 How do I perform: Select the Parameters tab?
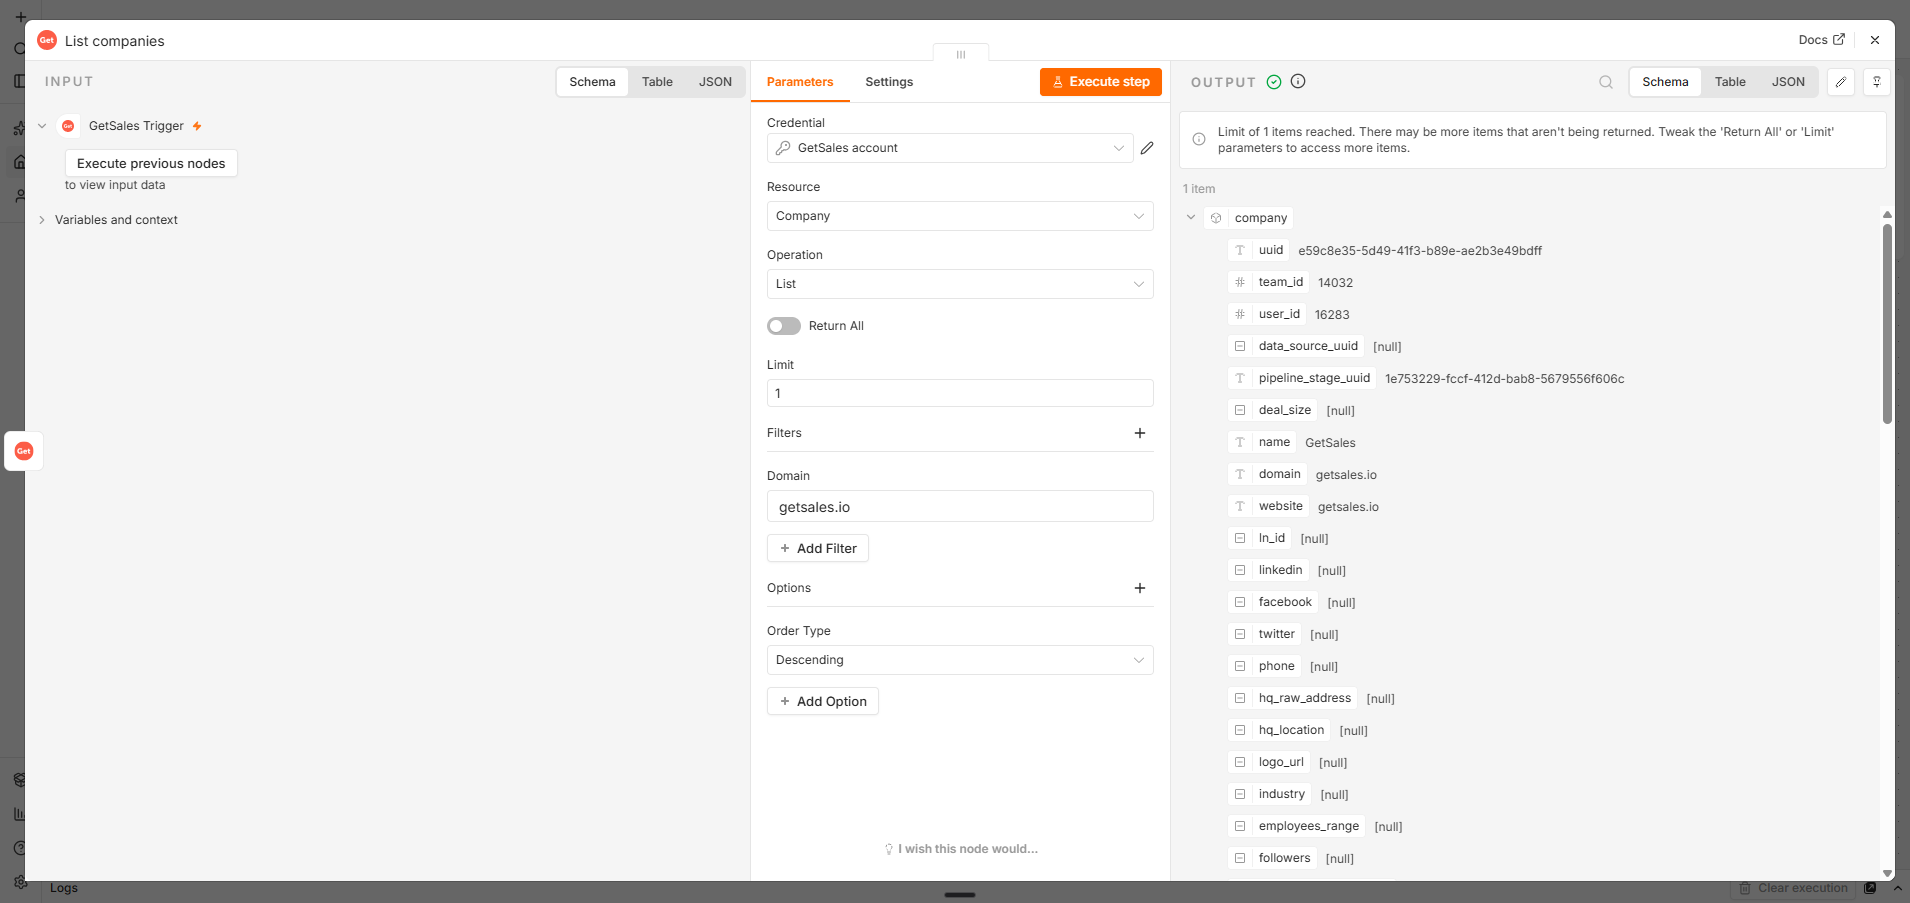click(800, 82)
